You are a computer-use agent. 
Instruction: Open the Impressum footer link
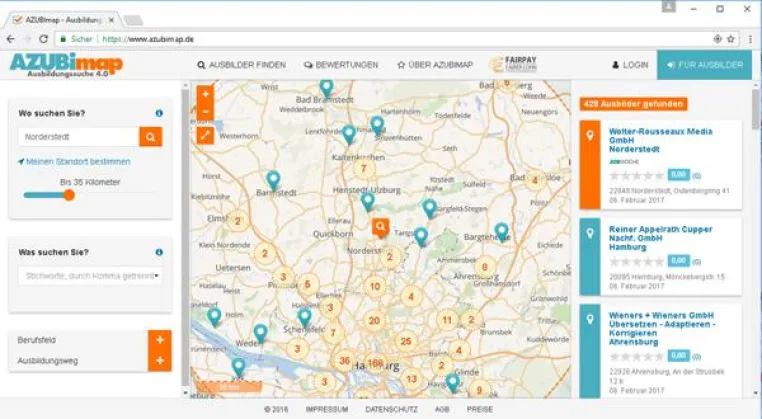(327, 409)
